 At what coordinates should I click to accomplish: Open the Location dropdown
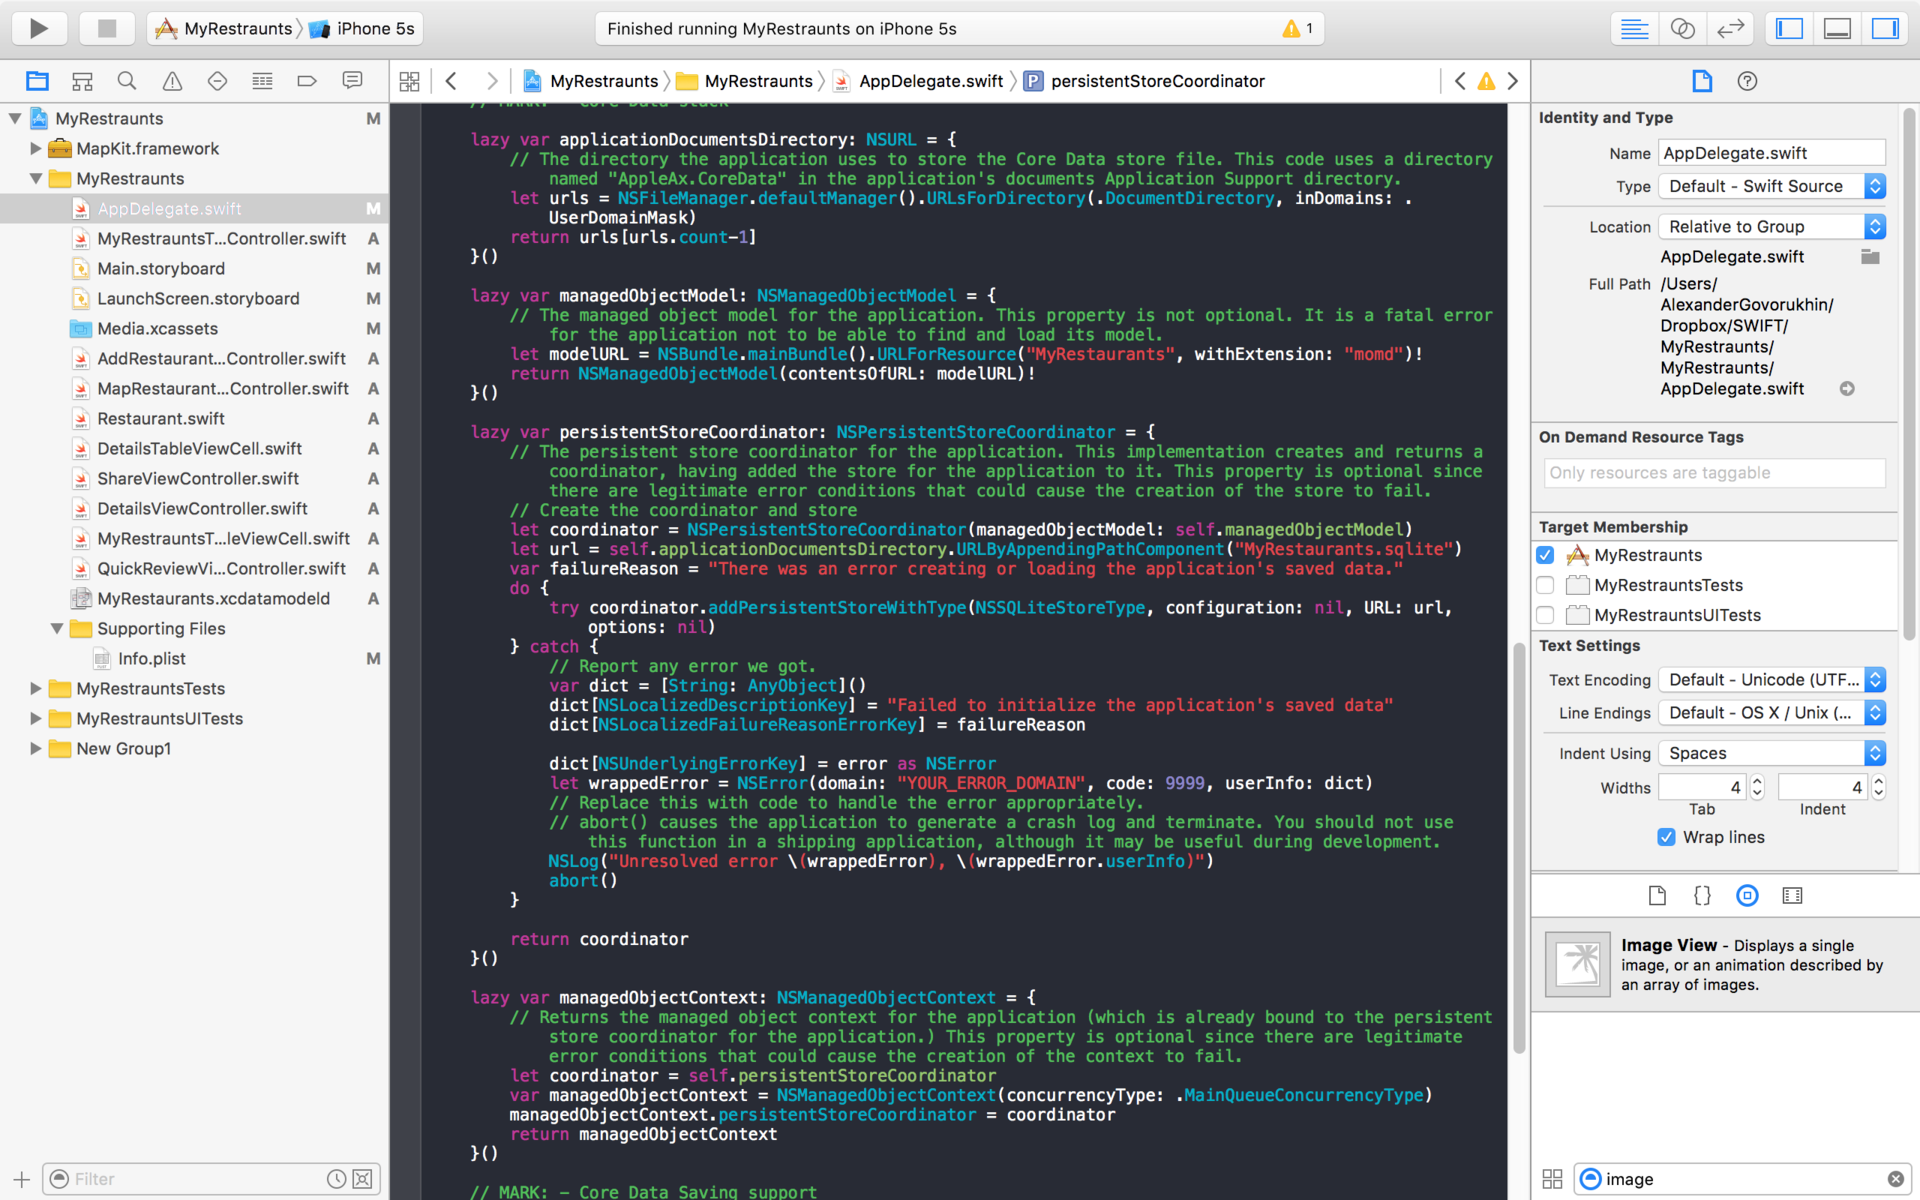coord(1772,227)
